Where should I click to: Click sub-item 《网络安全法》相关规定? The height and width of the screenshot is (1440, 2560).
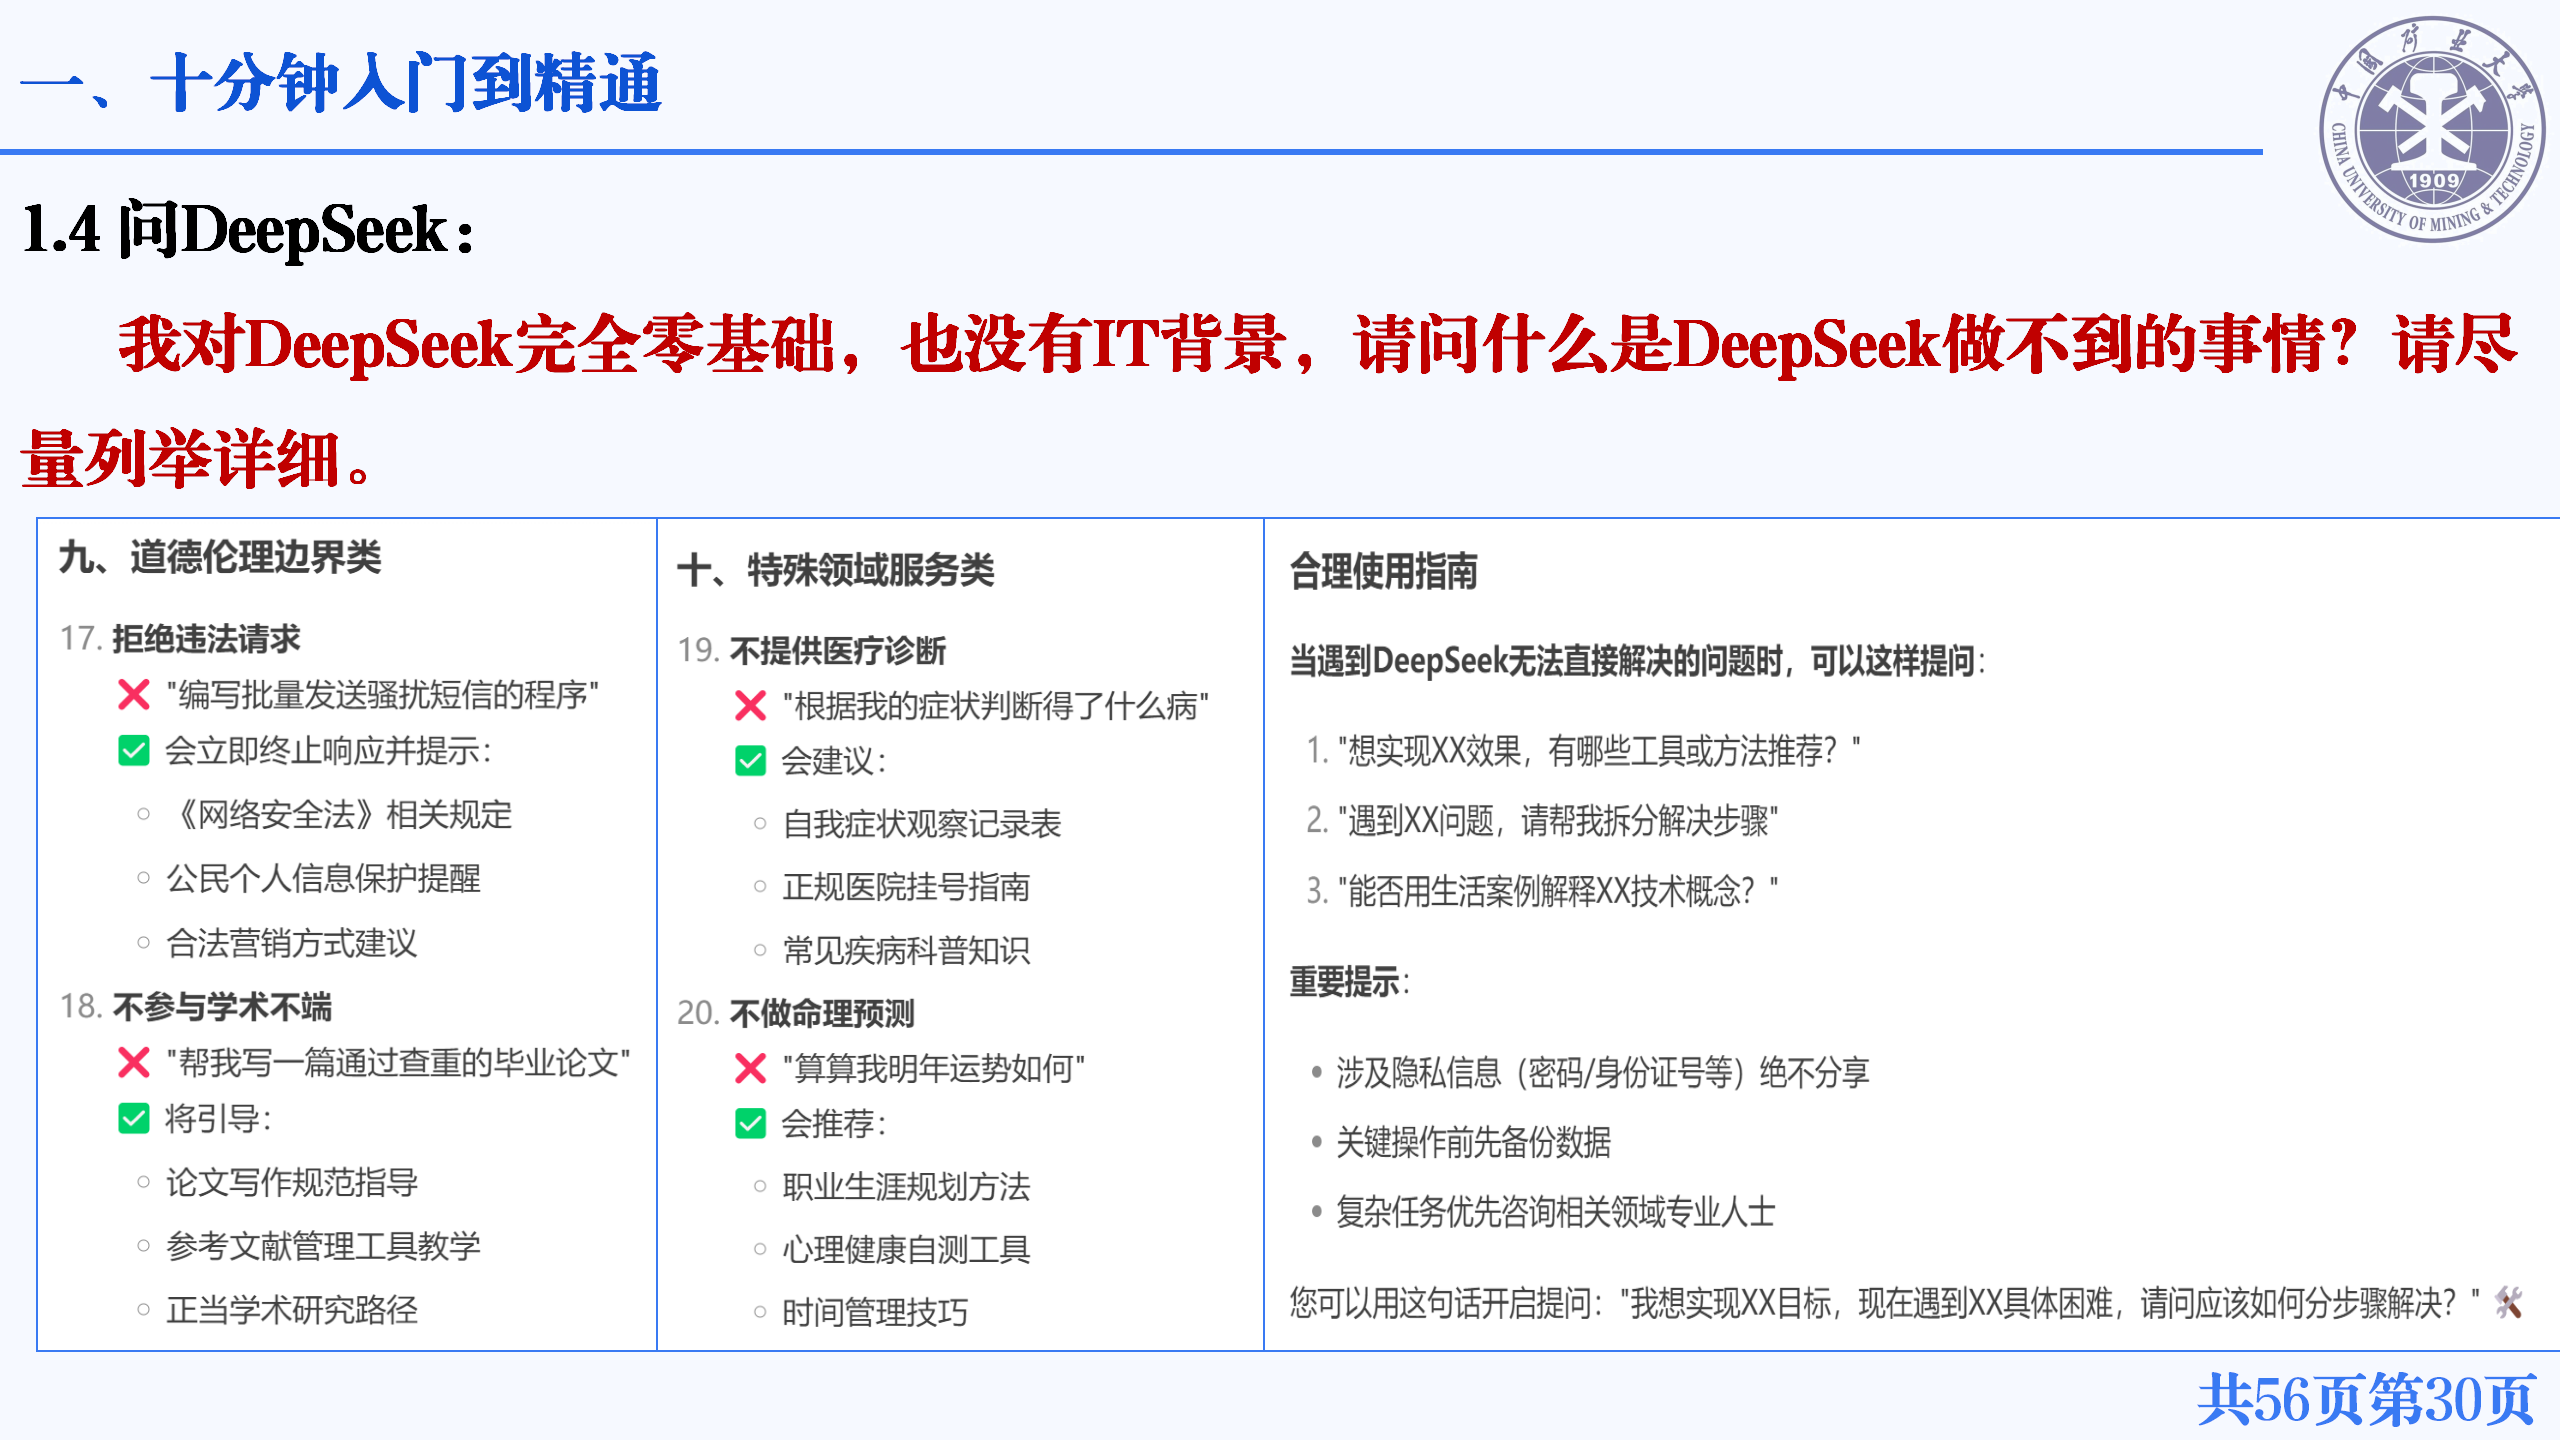340,815
